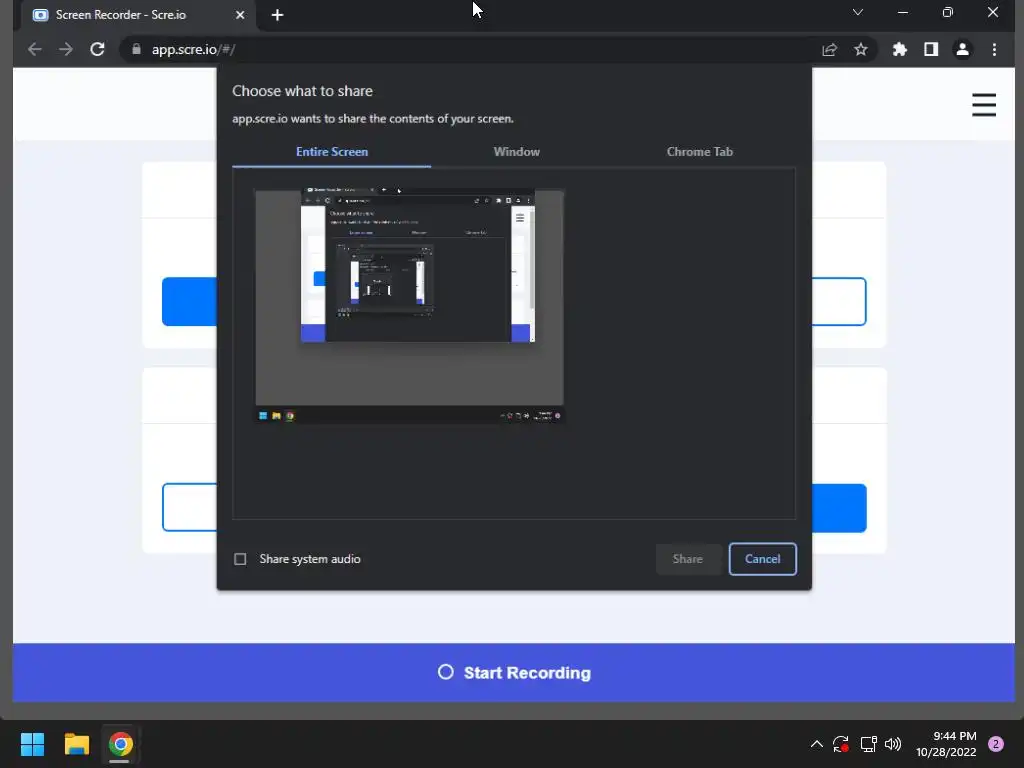The height and width of the screenshot is (768, 1024).
Task: Open network settings tray icon
Action: [868, 744]
